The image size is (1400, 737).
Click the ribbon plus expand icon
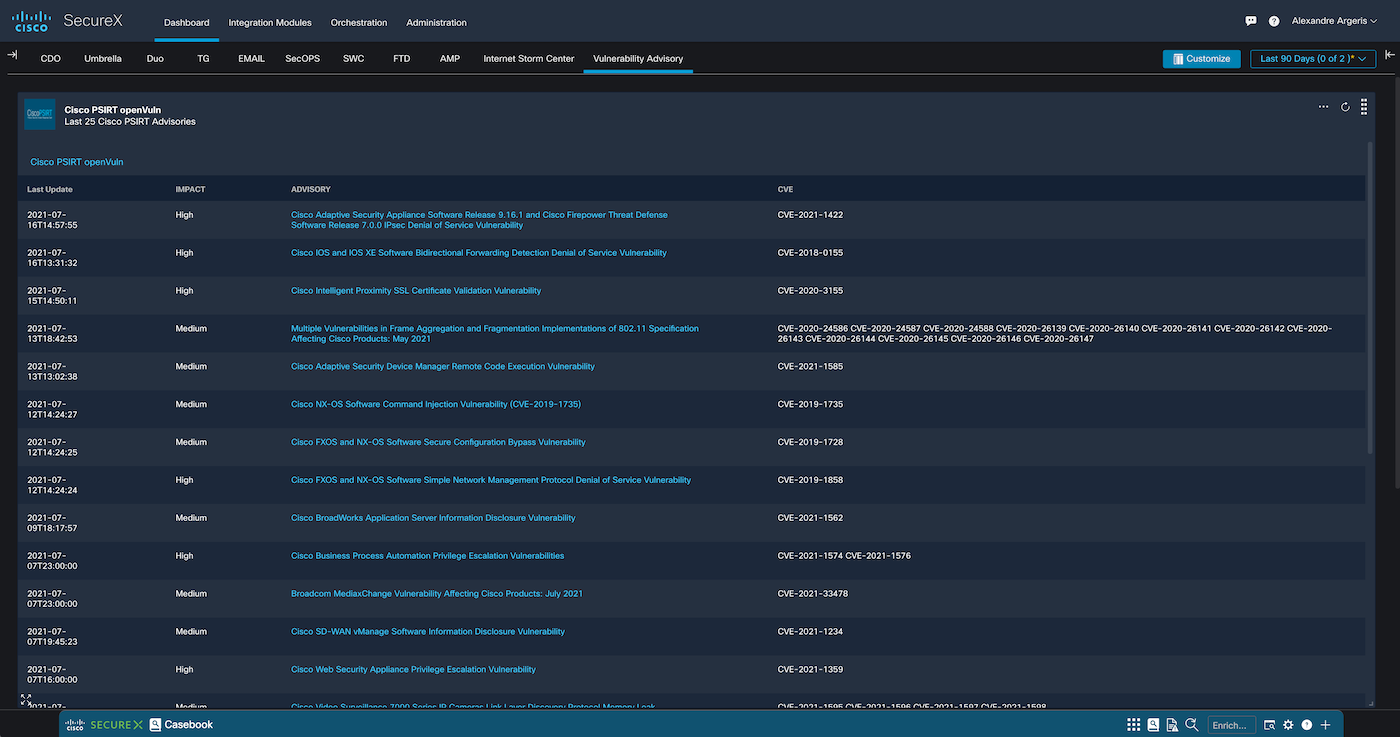[1325, 725]
